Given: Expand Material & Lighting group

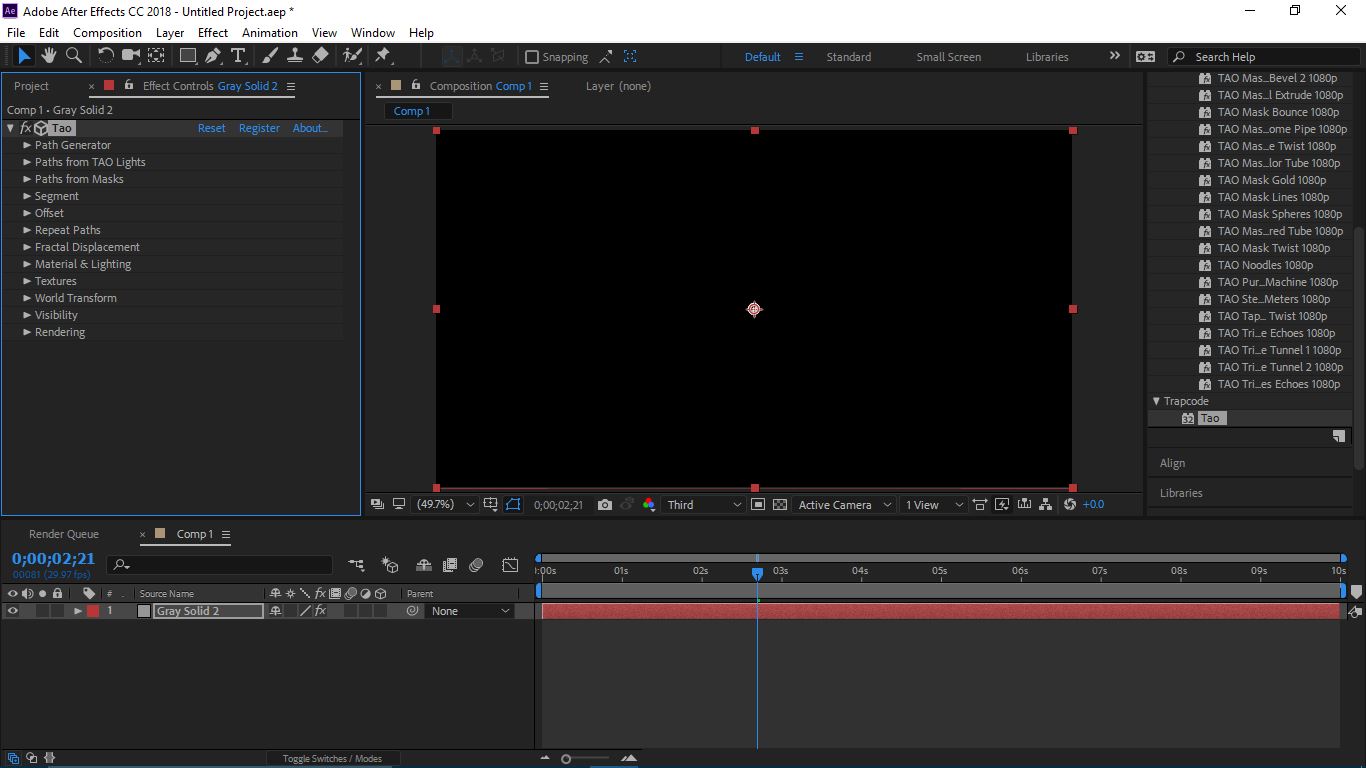Looking at the screenshot, I should click(x=28, y=264).
